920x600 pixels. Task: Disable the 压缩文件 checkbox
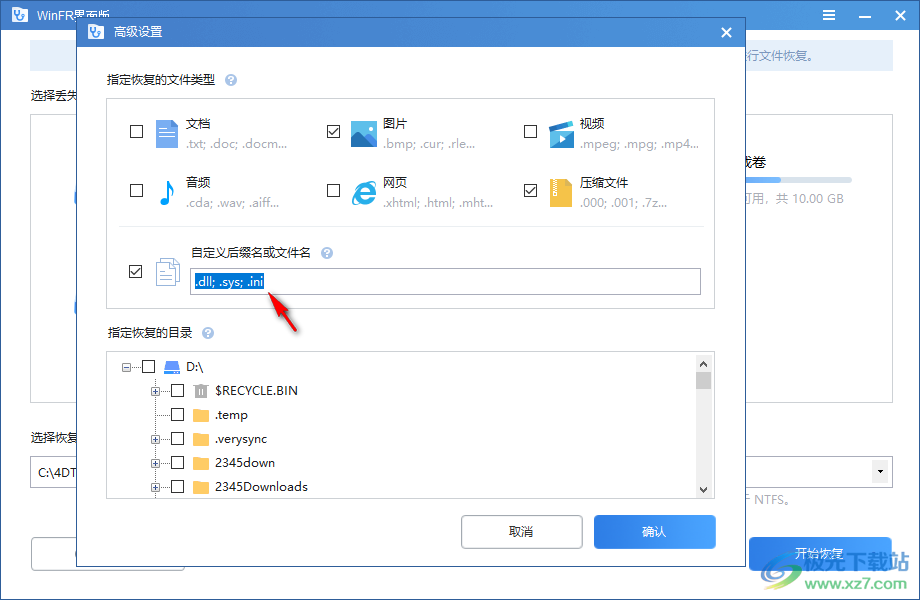click(531, 191)
